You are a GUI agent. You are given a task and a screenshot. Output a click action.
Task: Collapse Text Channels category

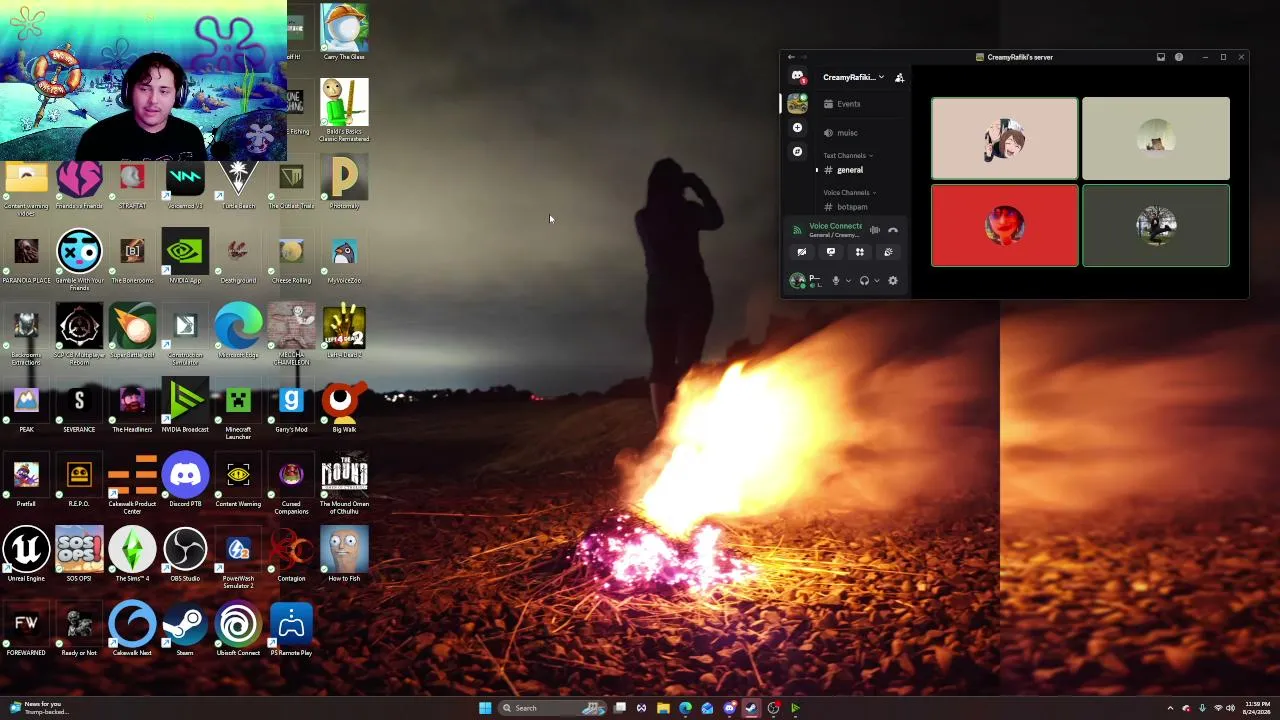[848, 155]
